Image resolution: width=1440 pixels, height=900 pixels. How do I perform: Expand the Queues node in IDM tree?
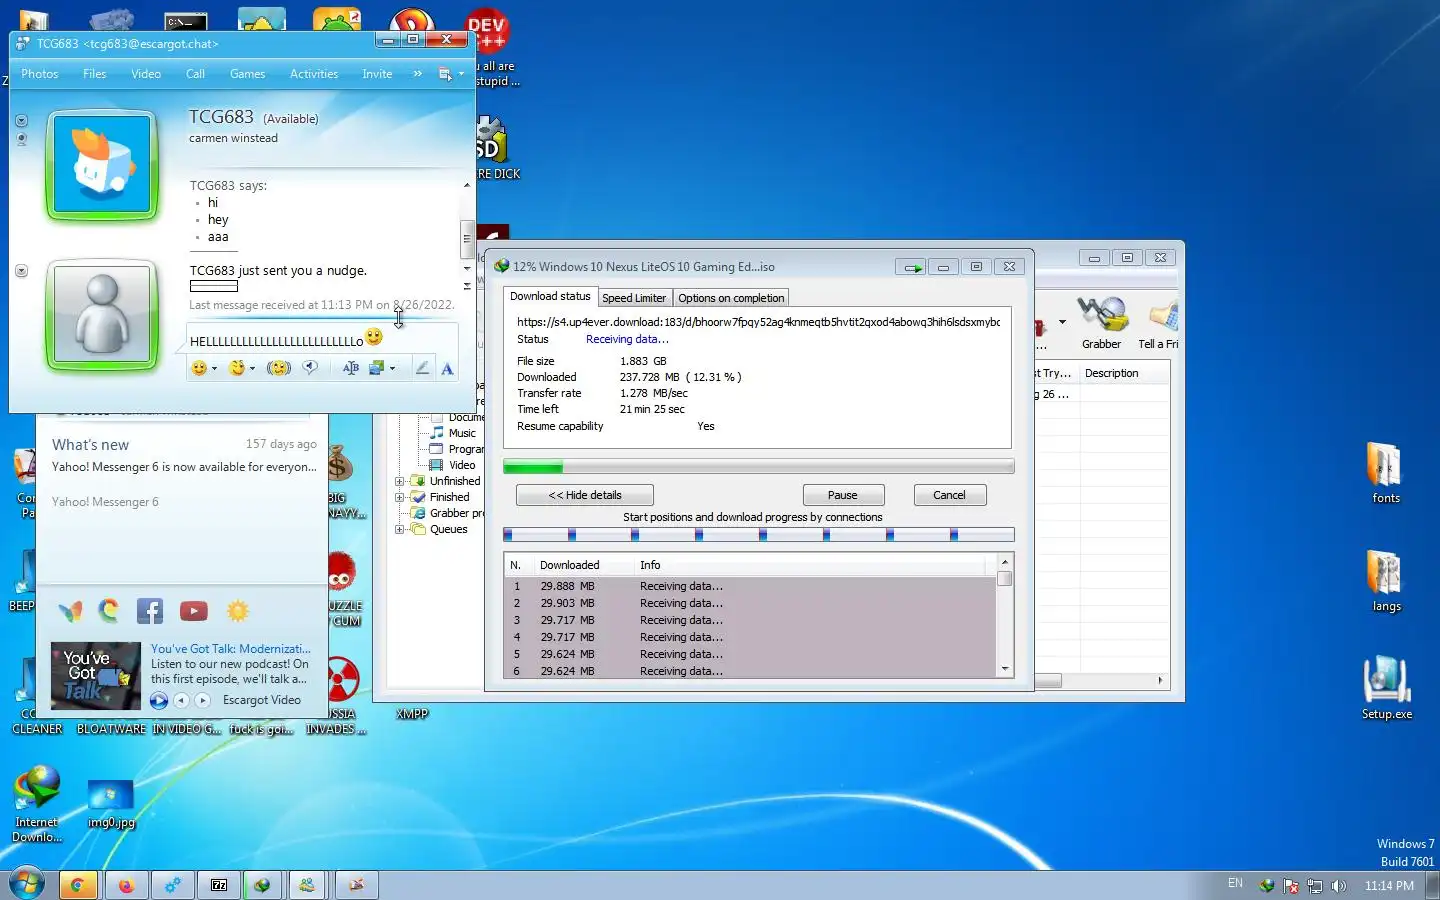click(400, 529)
